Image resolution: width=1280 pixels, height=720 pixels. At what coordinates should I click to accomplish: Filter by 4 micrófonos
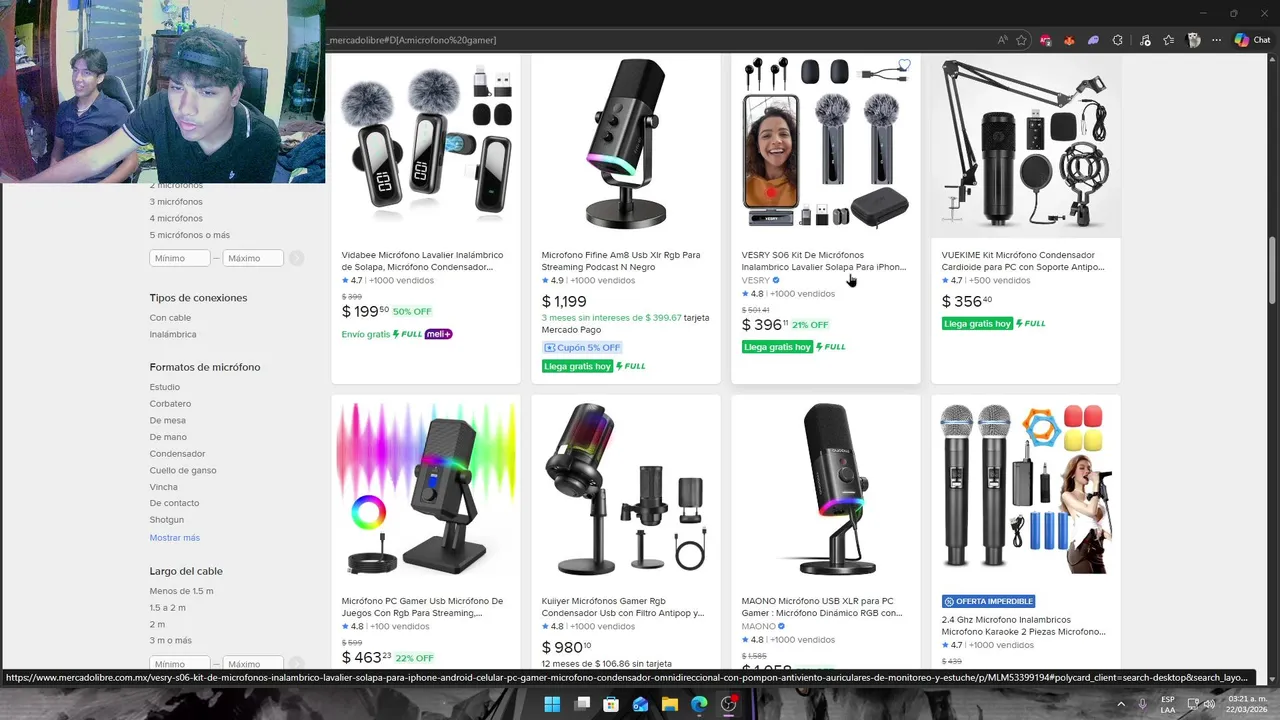point(176,218)
